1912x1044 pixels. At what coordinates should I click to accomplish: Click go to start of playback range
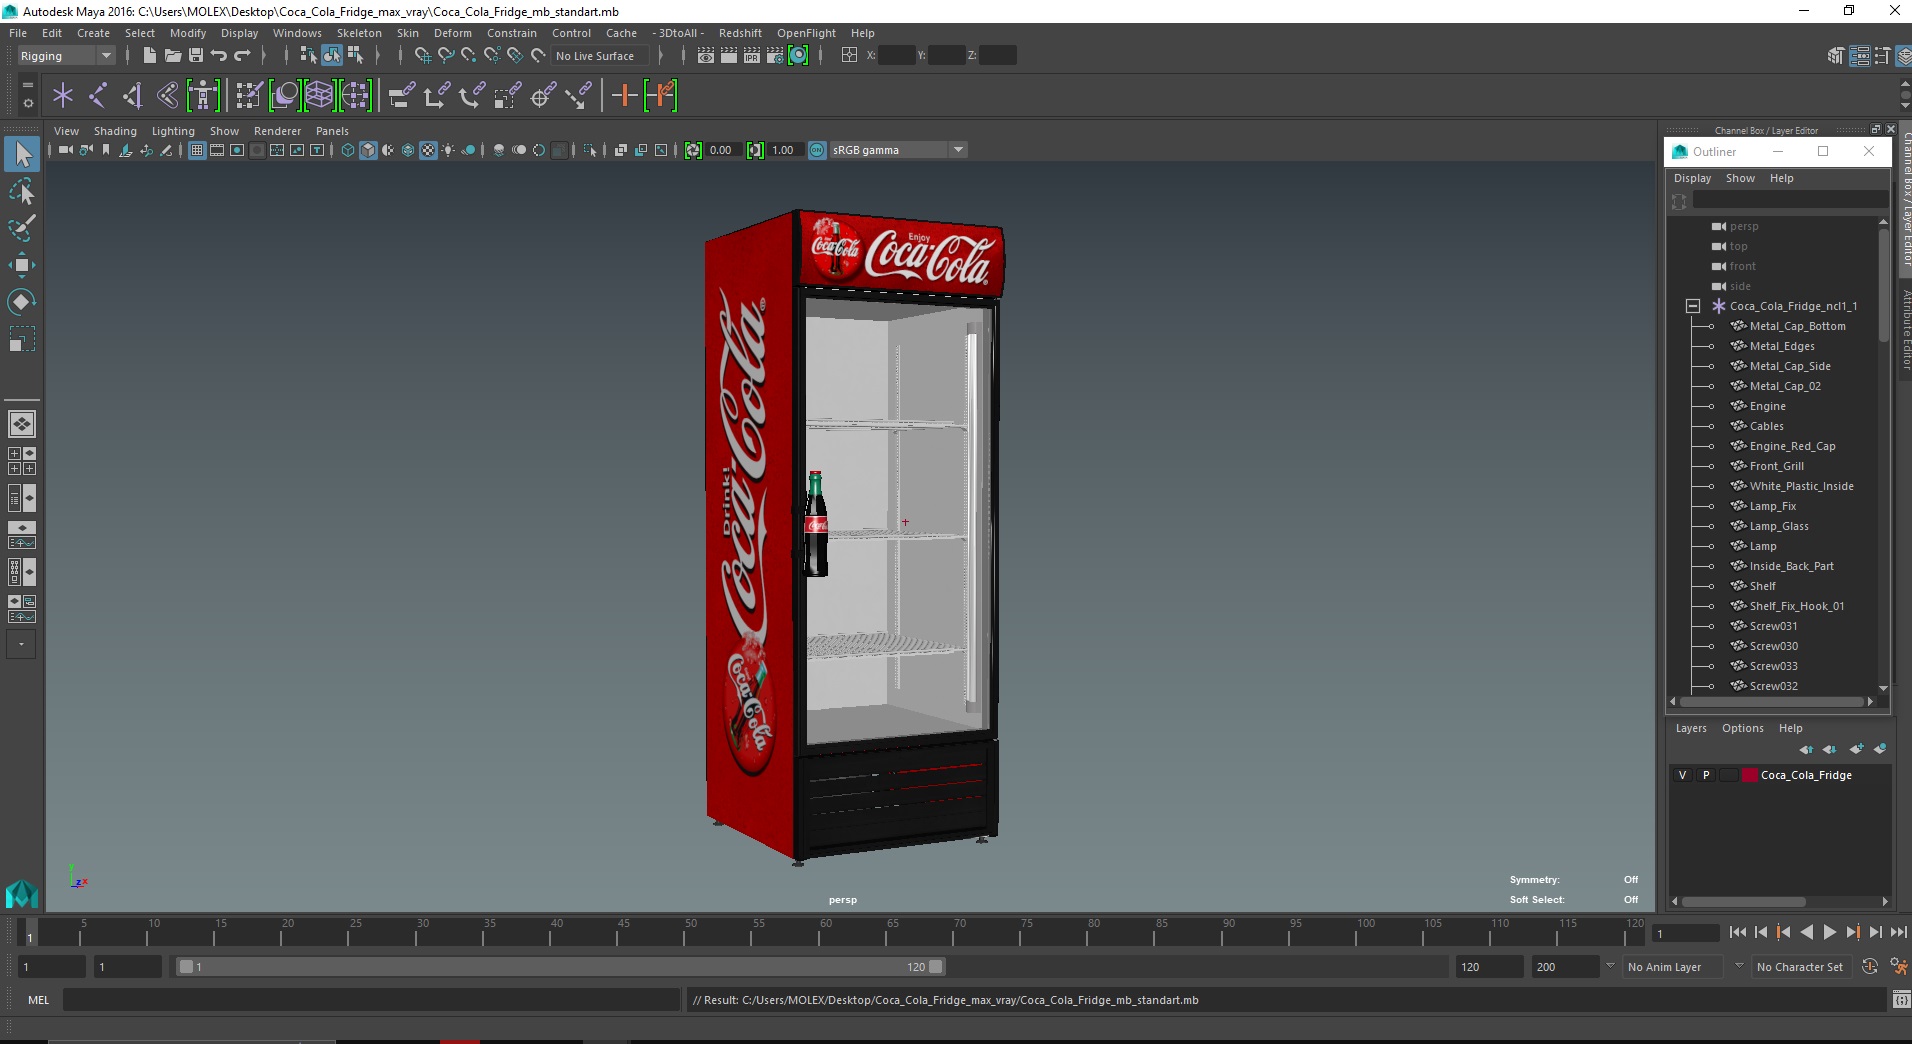point(1737,932)
